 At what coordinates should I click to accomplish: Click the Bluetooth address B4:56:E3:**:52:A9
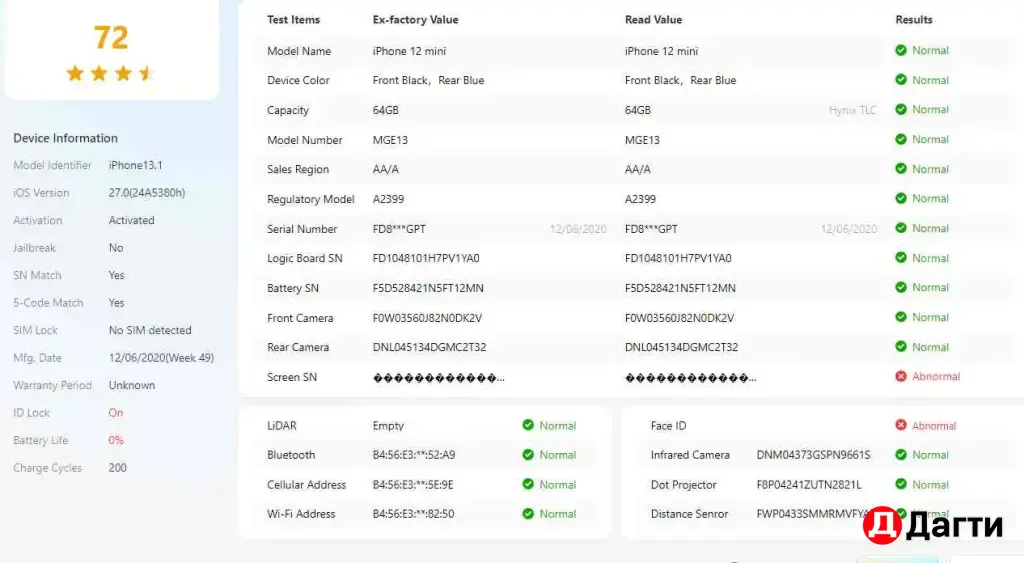pos(413,455)
